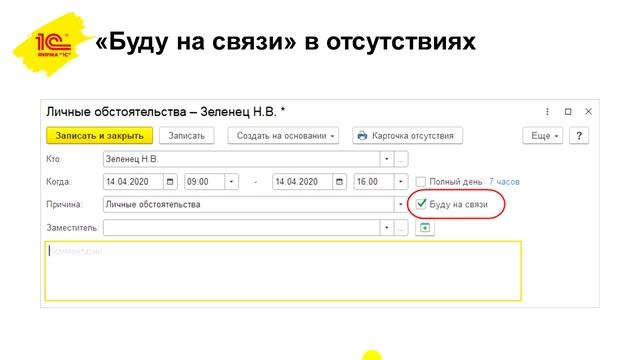
Task: Open the start date calendar picker
Action: (x=170, y=182)
